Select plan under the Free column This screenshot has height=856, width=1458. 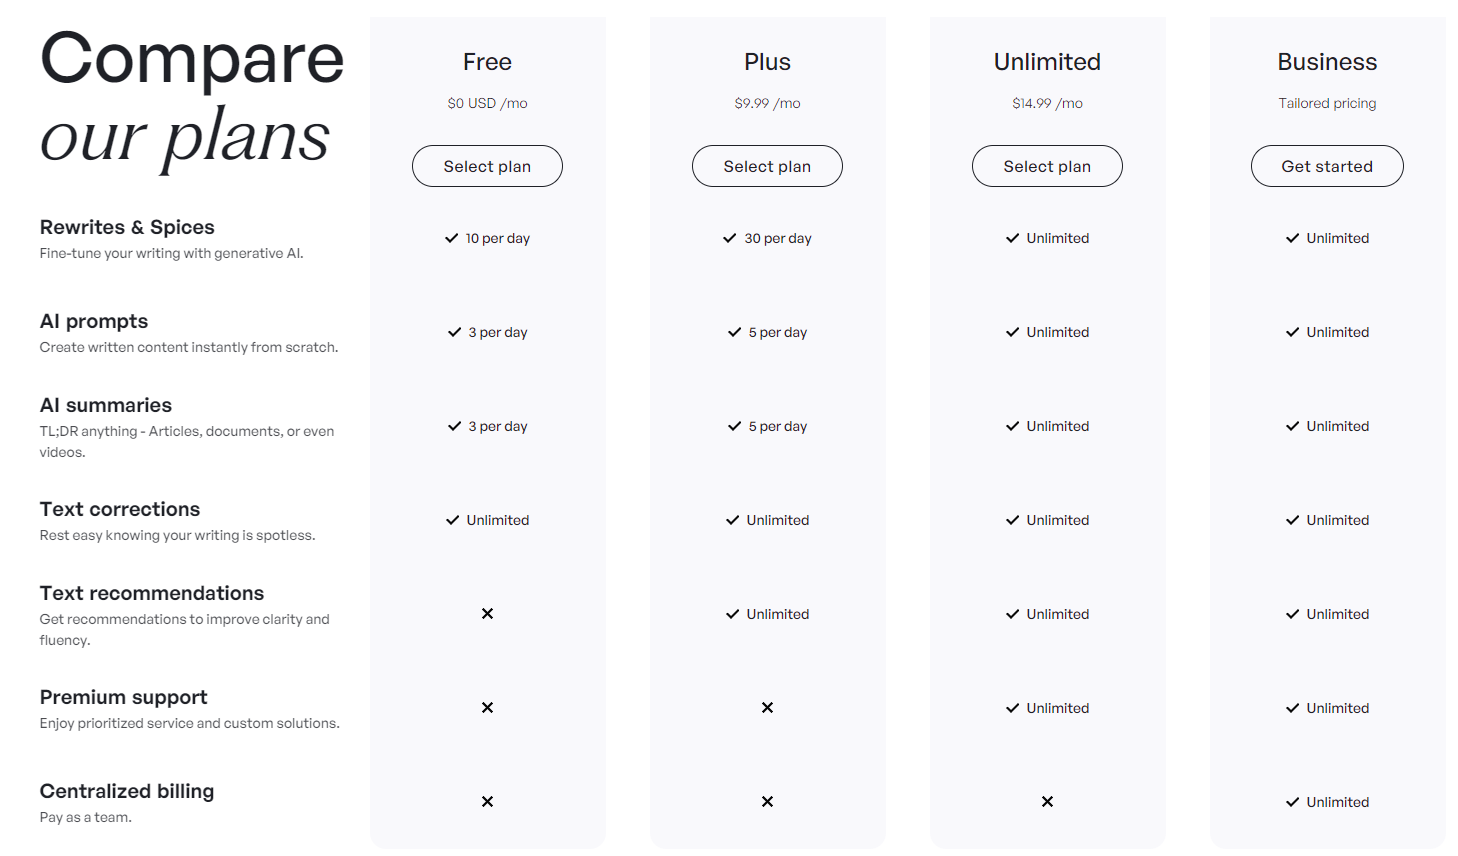point(487,166)
